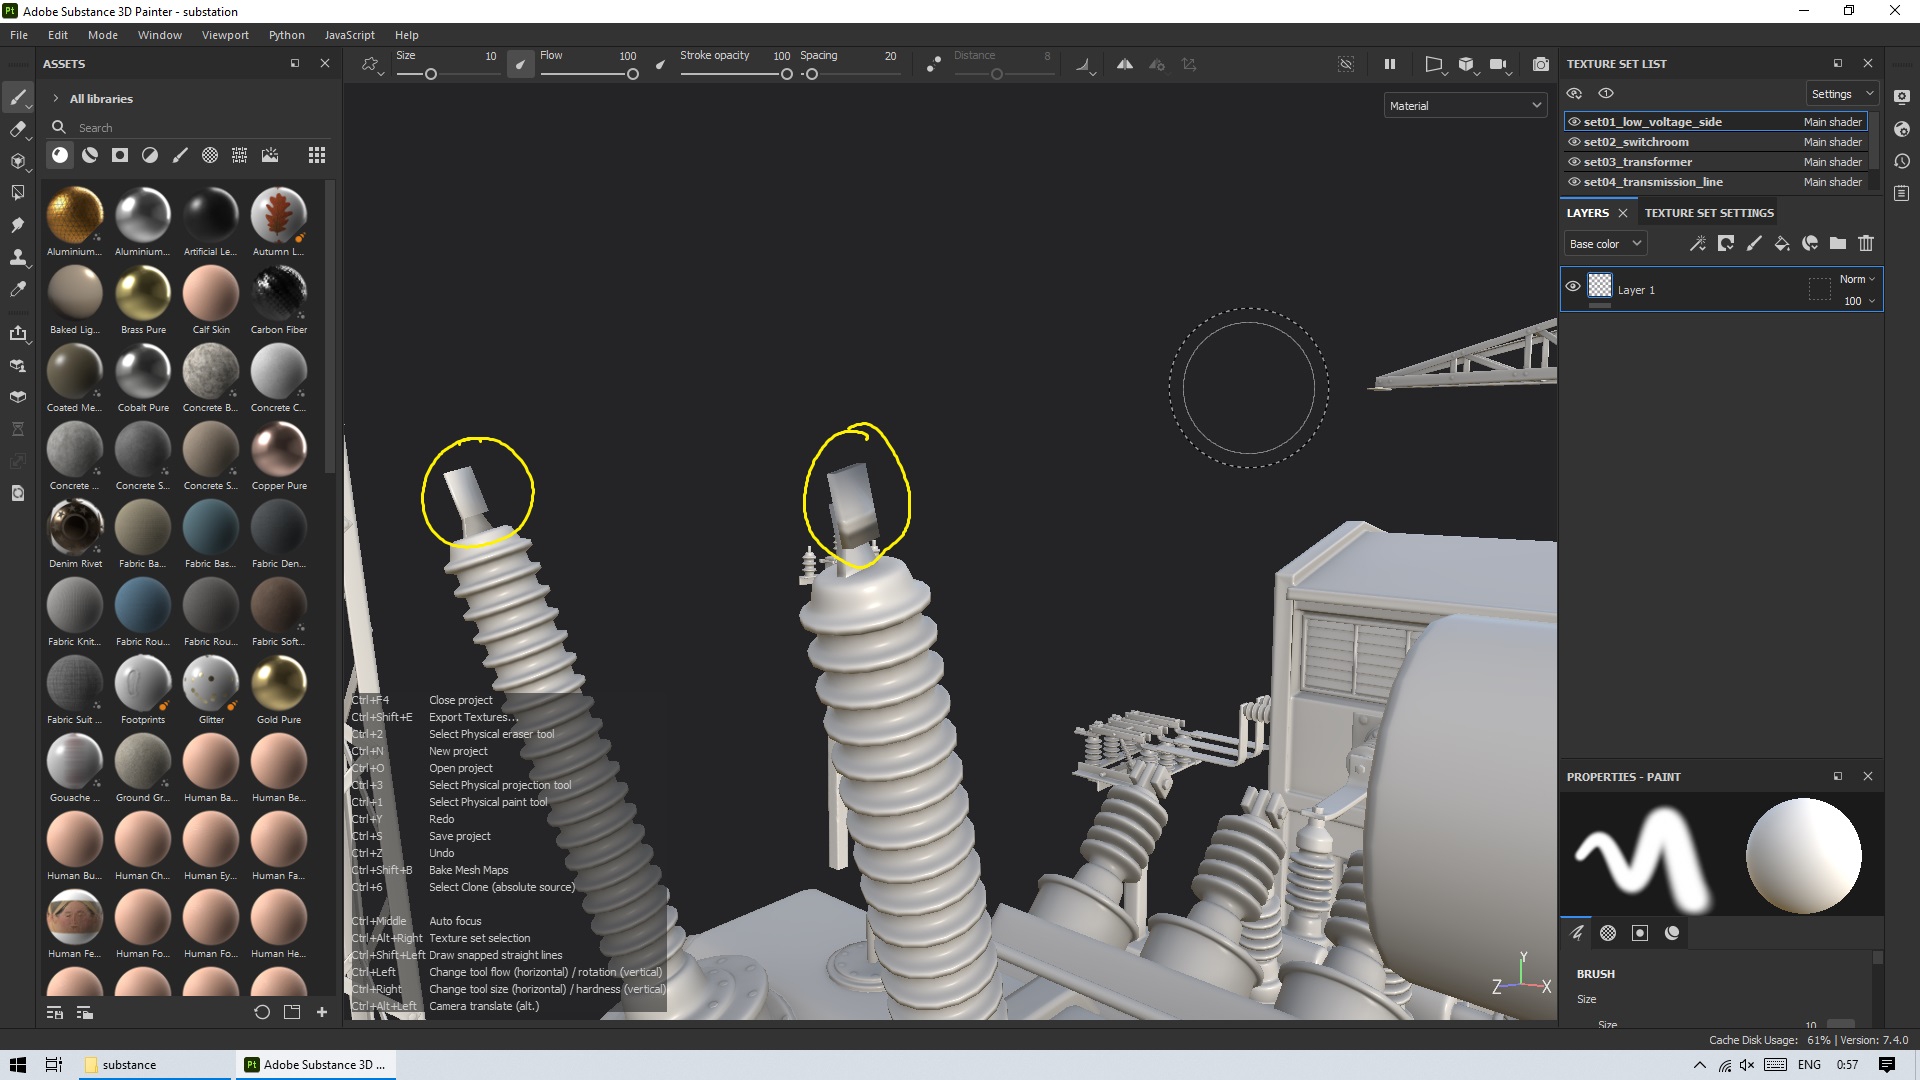Expand the All libraries tree
Image resolution: width=1920 pixels, height=1080 pixels.
(56, 99)
